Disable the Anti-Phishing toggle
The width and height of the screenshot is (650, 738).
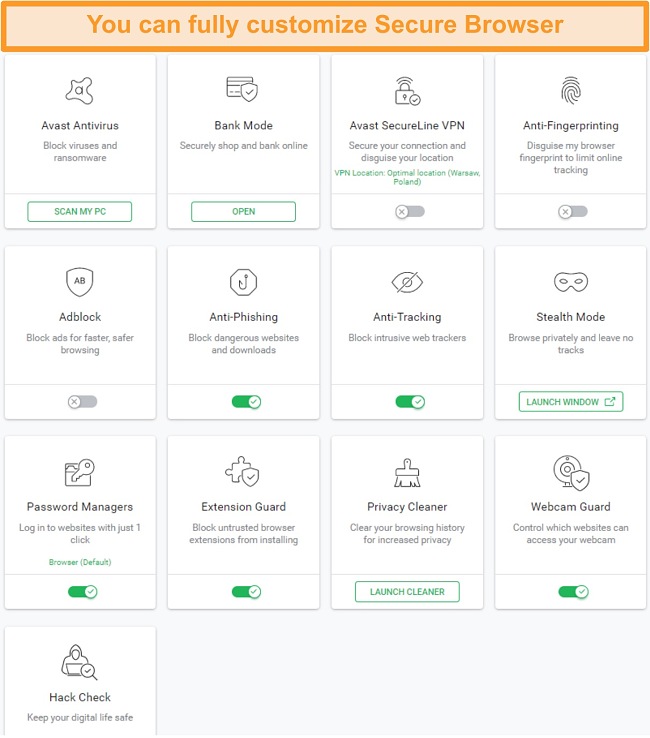click(246, 402)
